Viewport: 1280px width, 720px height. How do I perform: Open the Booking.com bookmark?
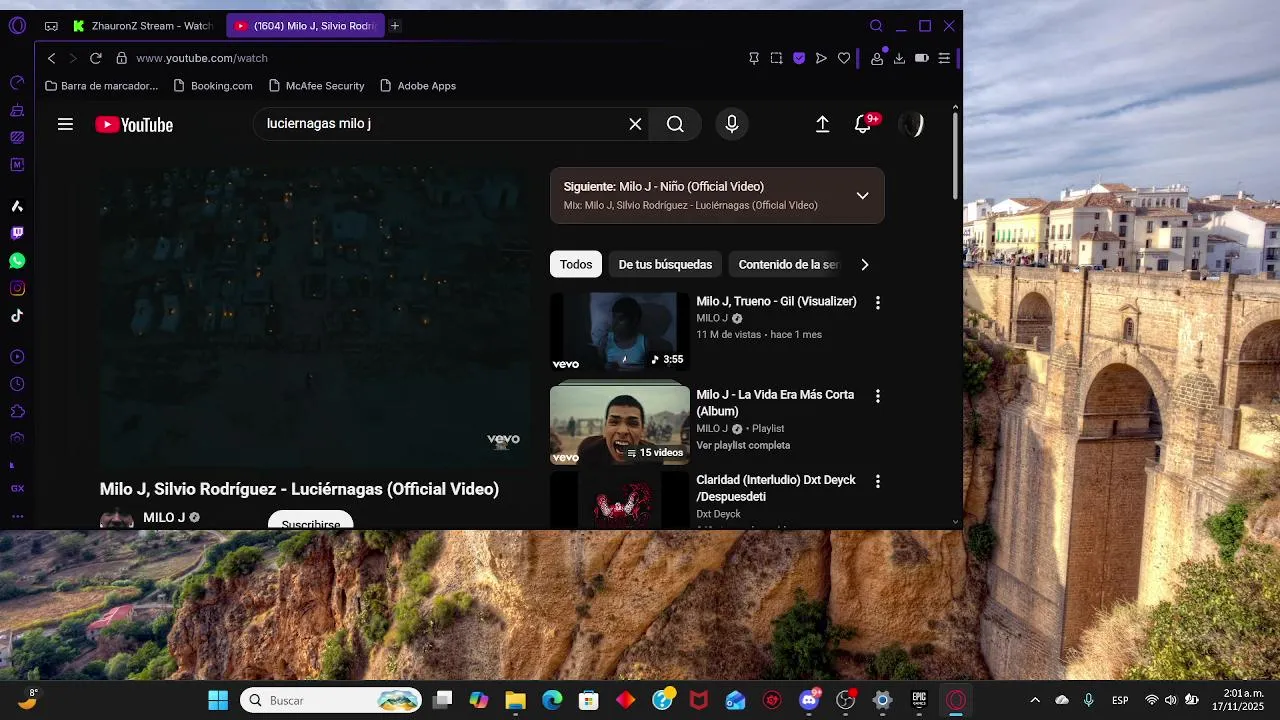(x=213, y=86)
